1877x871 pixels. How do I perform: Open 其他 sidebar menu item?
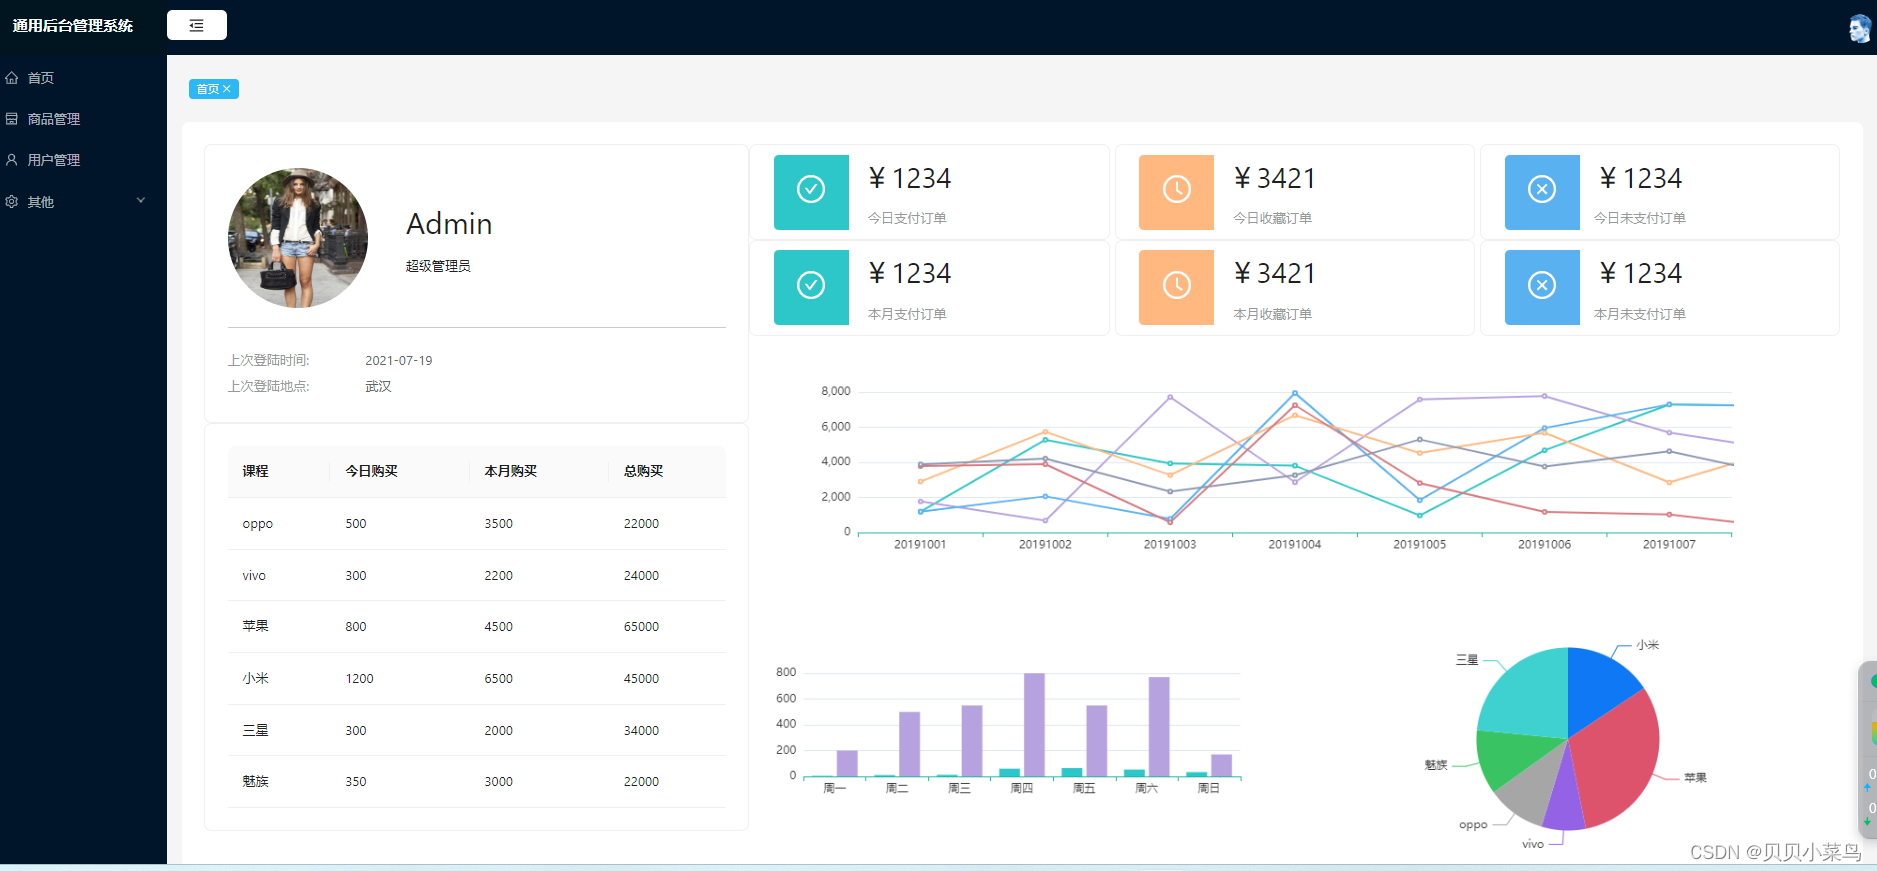tap(83, 201)
